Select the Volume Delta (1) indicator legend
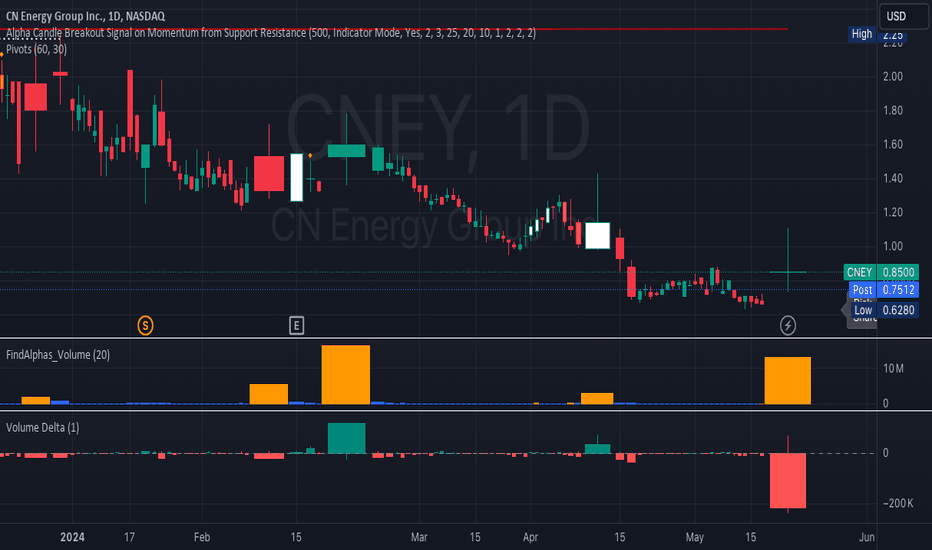The width and height of the screenshot is (932, 550). tap(42, 428)
